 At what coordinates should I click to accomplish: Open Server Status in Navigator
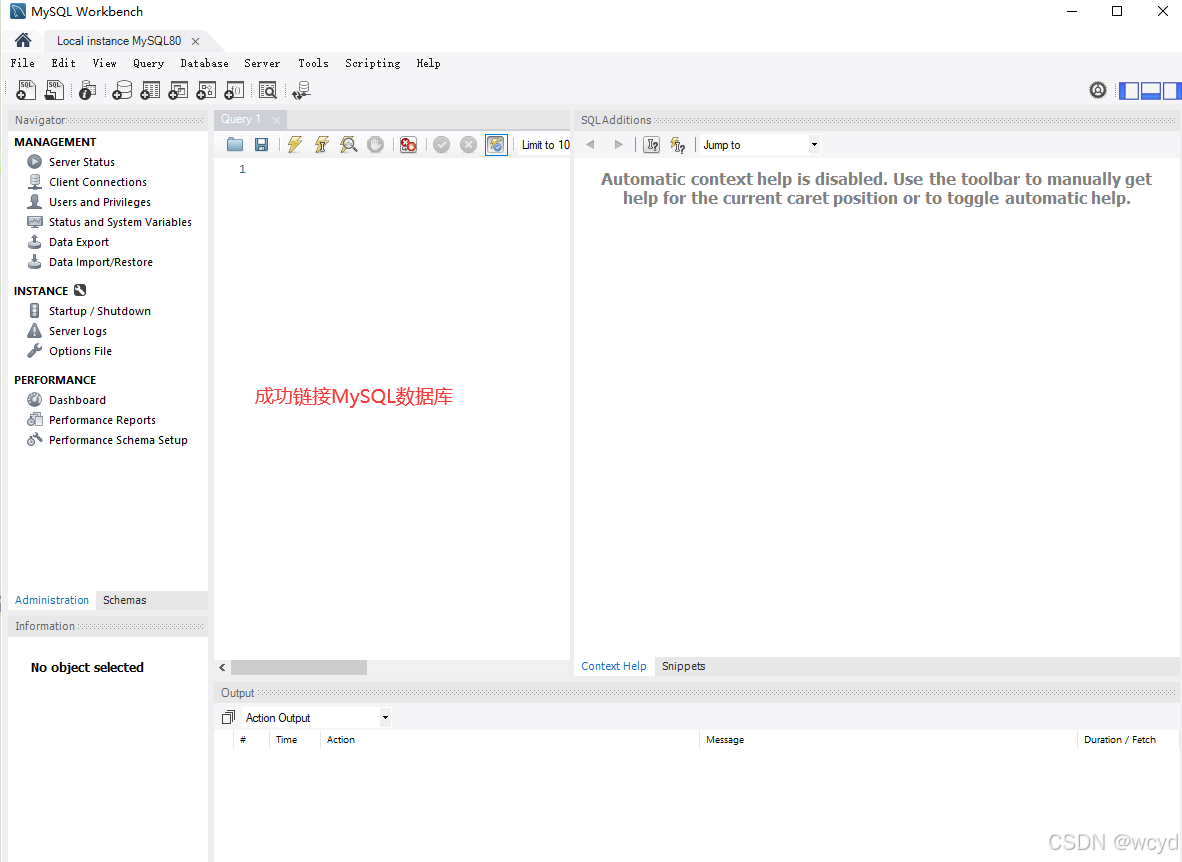click(x=81, y=162)
